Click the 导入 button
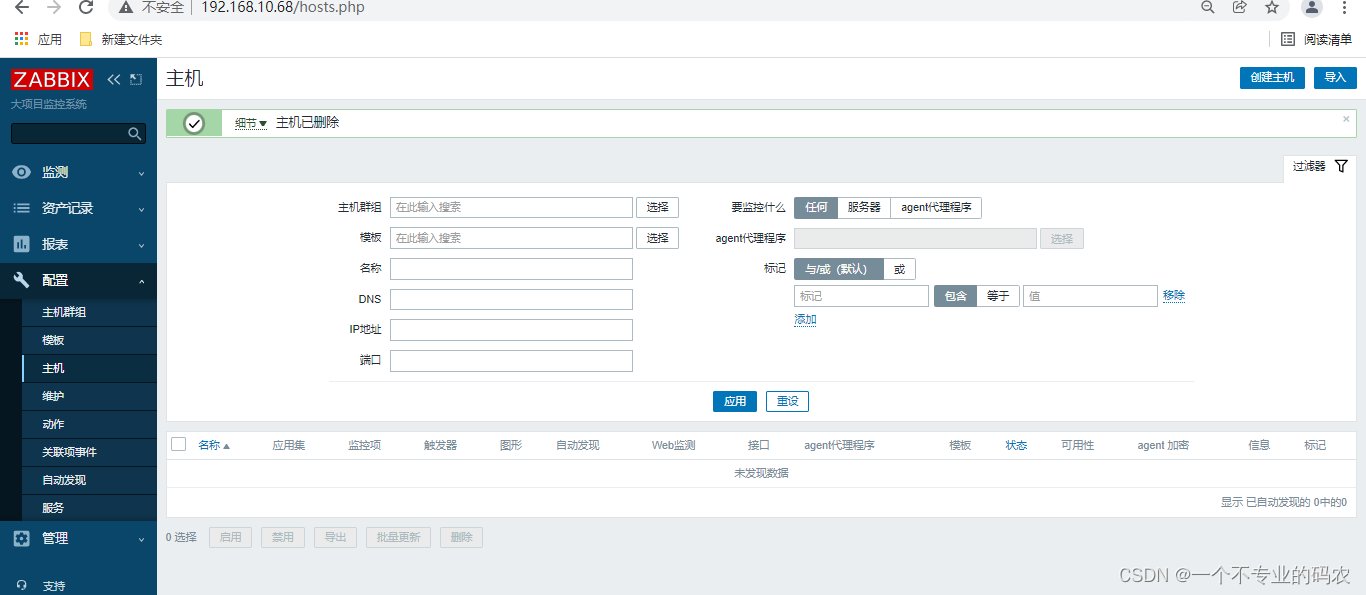Viewport: 1366px width, 595px height. [1335, 77]
